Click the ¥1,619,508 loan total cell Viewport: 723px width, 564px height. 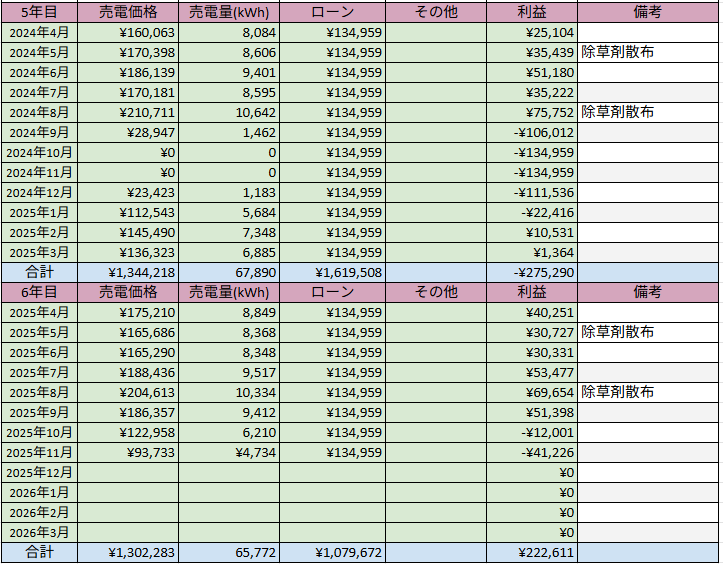332,272
